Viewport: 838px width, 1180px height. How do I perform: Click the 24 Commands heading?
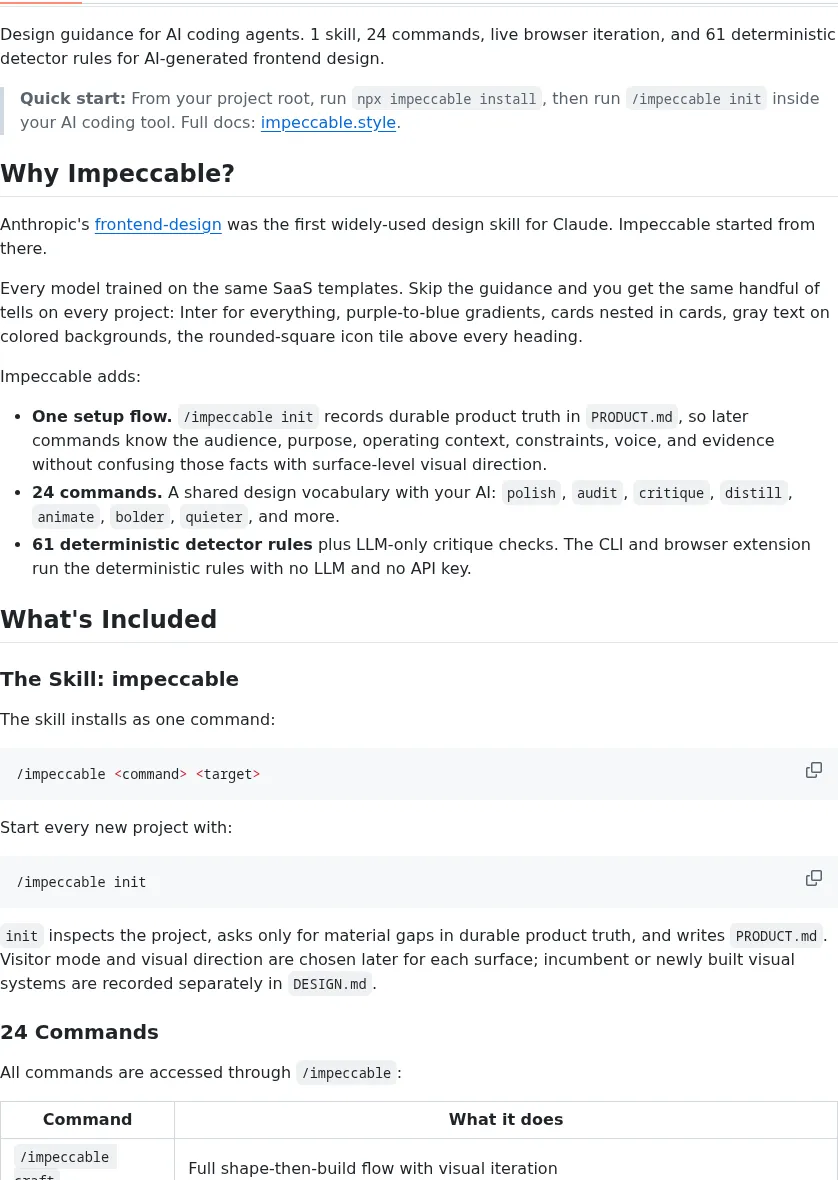coord(79,1032)
